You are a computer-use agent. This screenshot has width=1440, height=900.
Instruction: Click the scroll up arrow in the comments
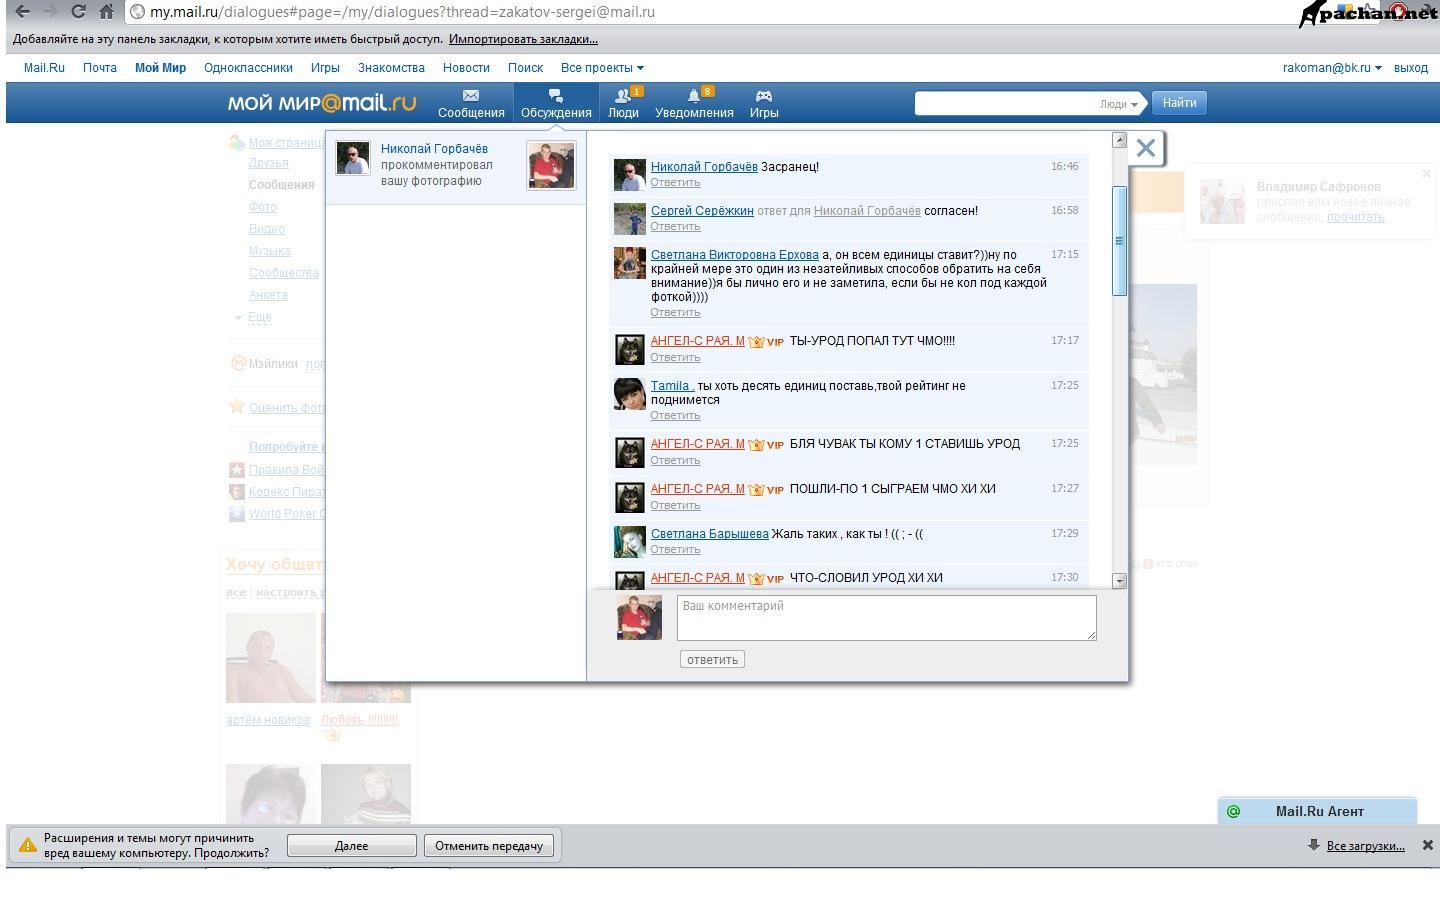coord(1119,140)
